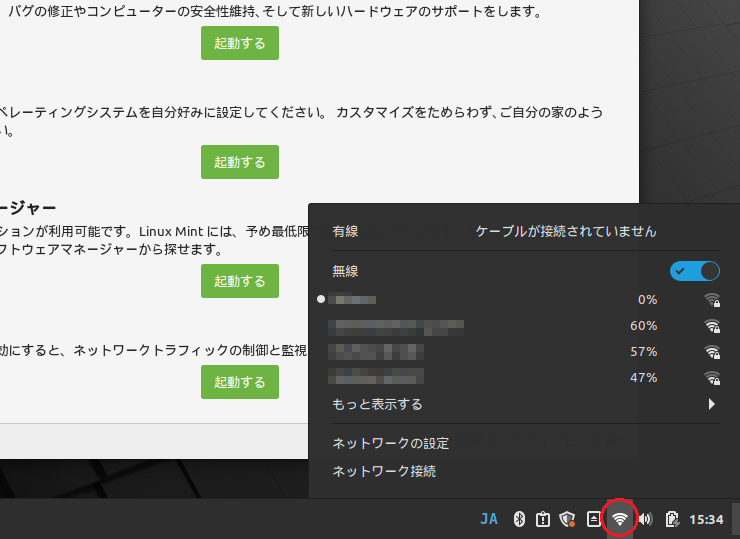Click the signal icon for 57% network
The height and width of the screenshot is (539, 740).
pyautogui.click(x=712, y=352)
